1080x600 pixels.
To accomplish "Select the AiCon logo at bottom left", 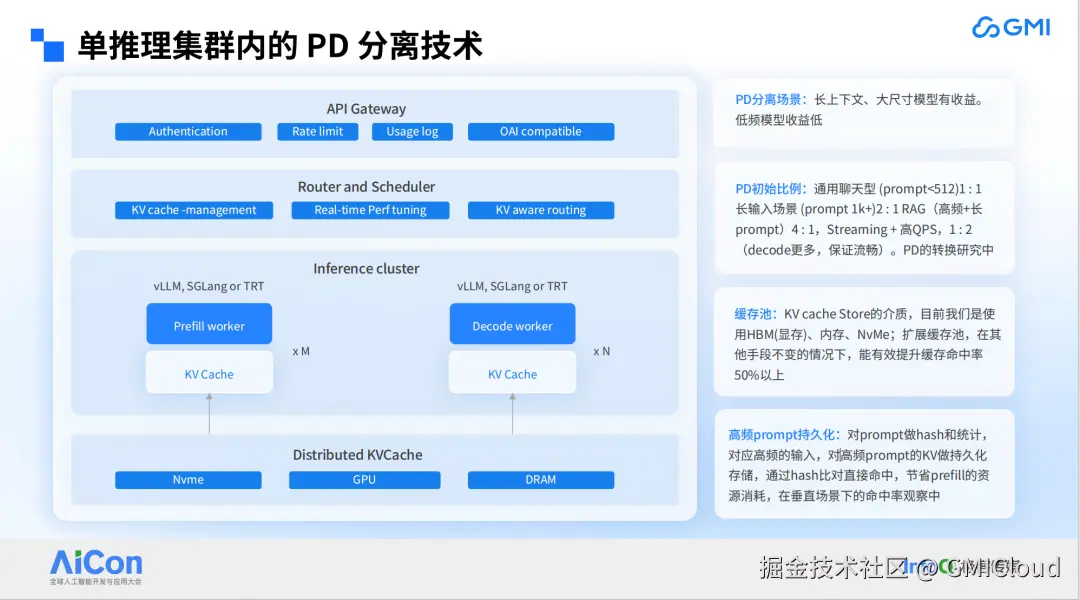I will [x=95, y=565].
